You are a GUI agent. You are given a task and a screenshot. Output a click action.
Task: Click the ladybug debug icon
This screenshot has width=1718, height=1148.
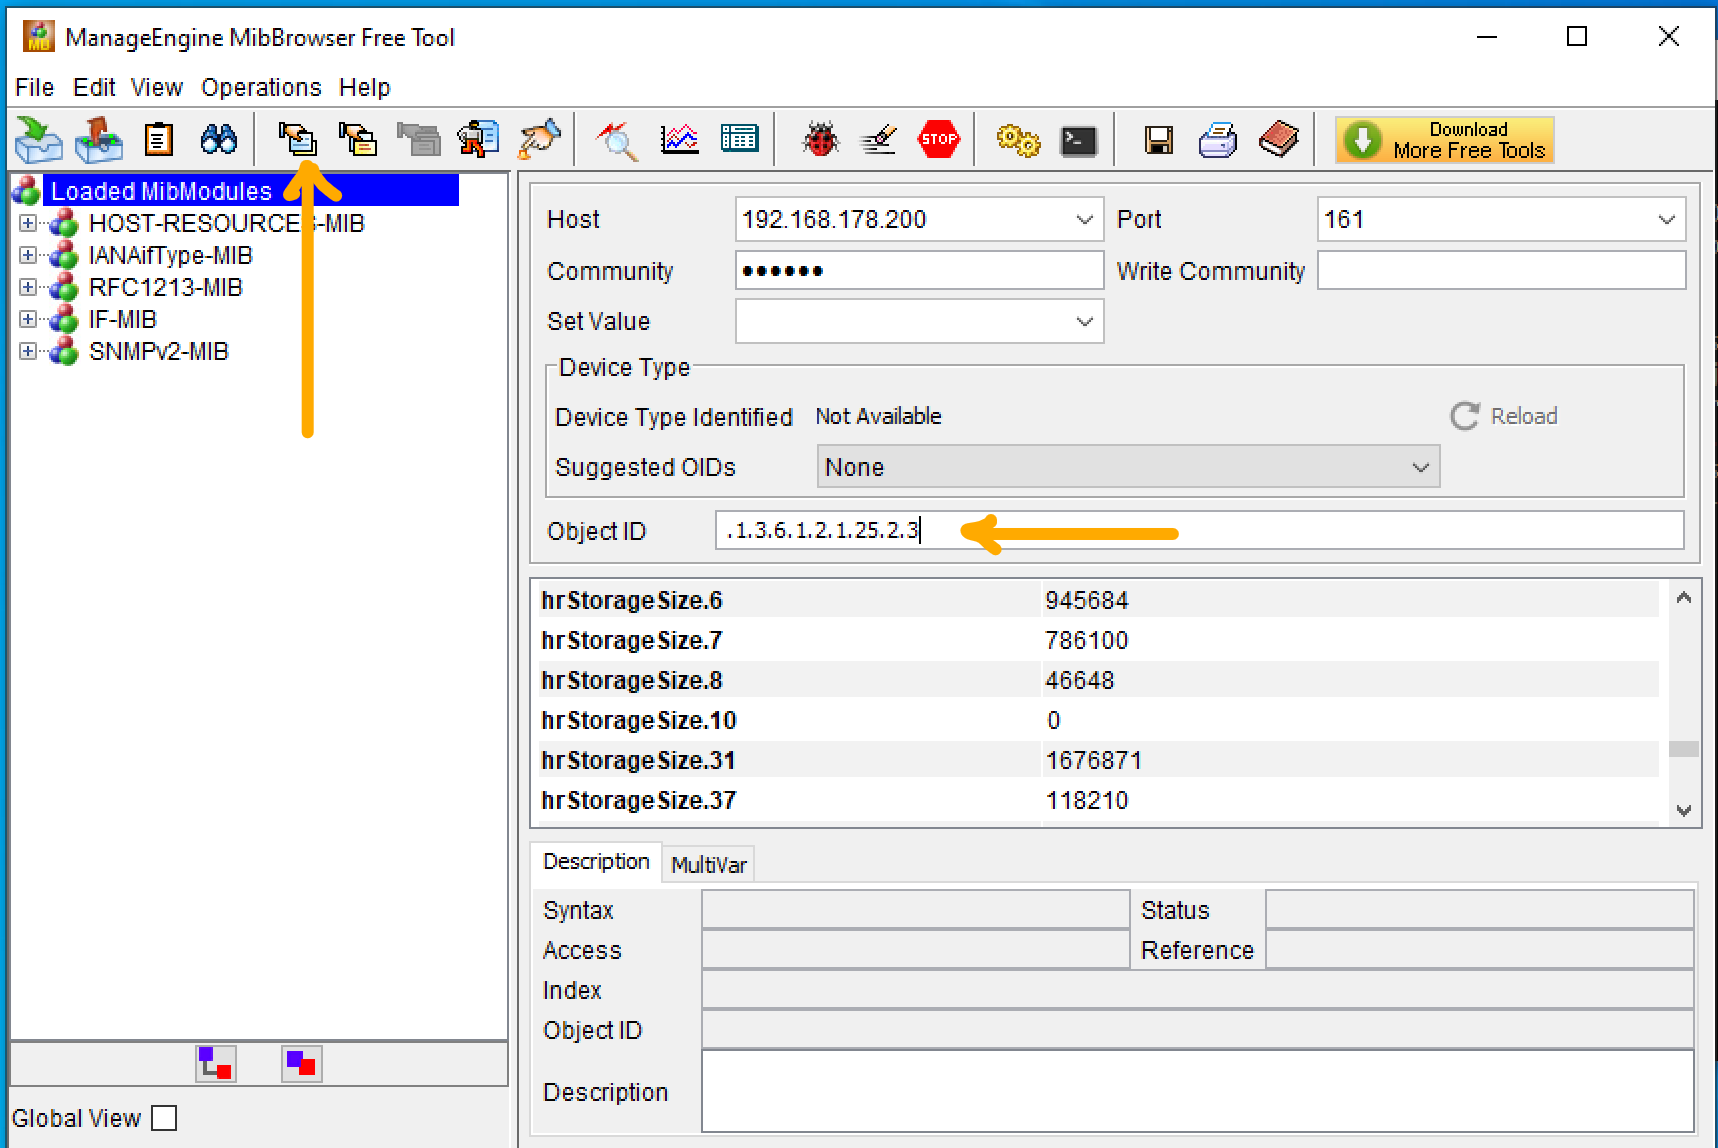[820, 139]
